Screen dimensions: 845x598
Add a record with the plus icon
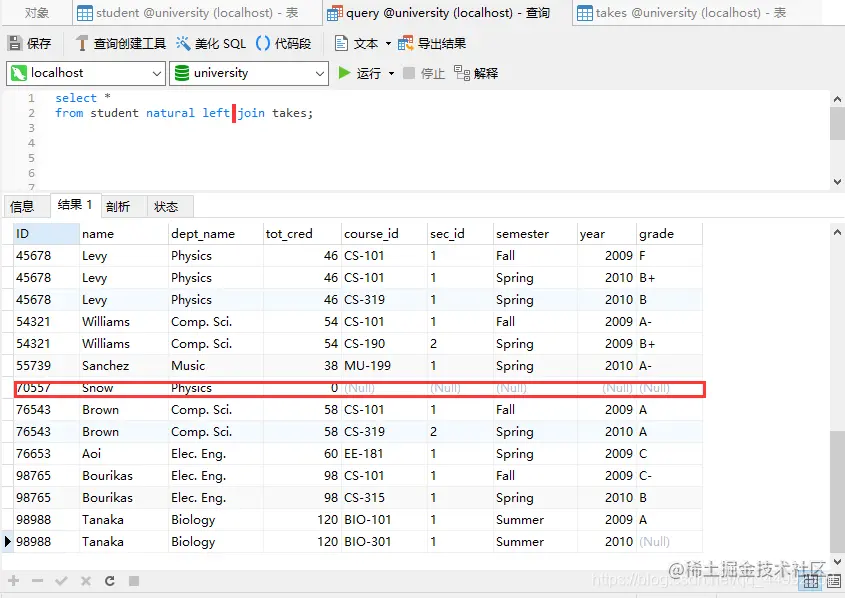click(x=14, y=581)
